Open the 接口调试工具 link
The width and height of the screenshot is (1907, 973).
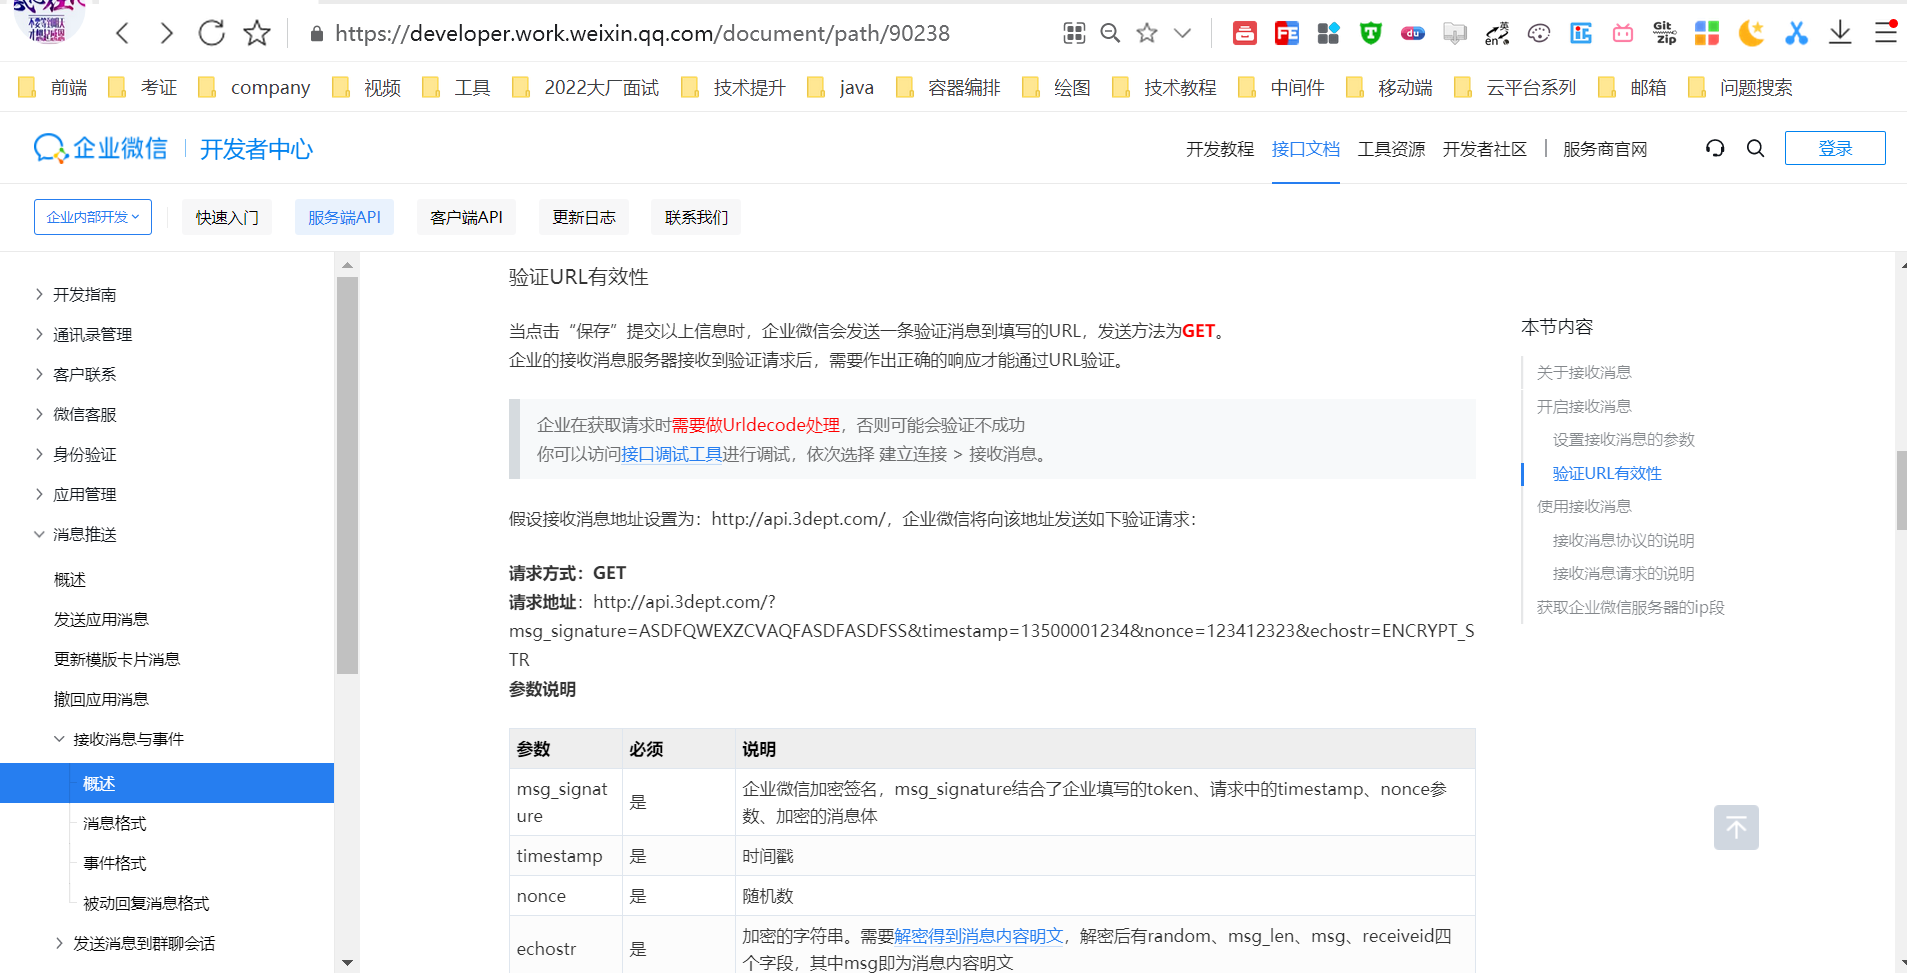click(671, 453)
